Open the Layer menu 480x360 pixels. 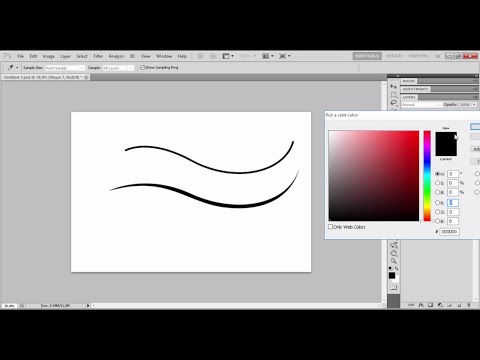(65, 56)
